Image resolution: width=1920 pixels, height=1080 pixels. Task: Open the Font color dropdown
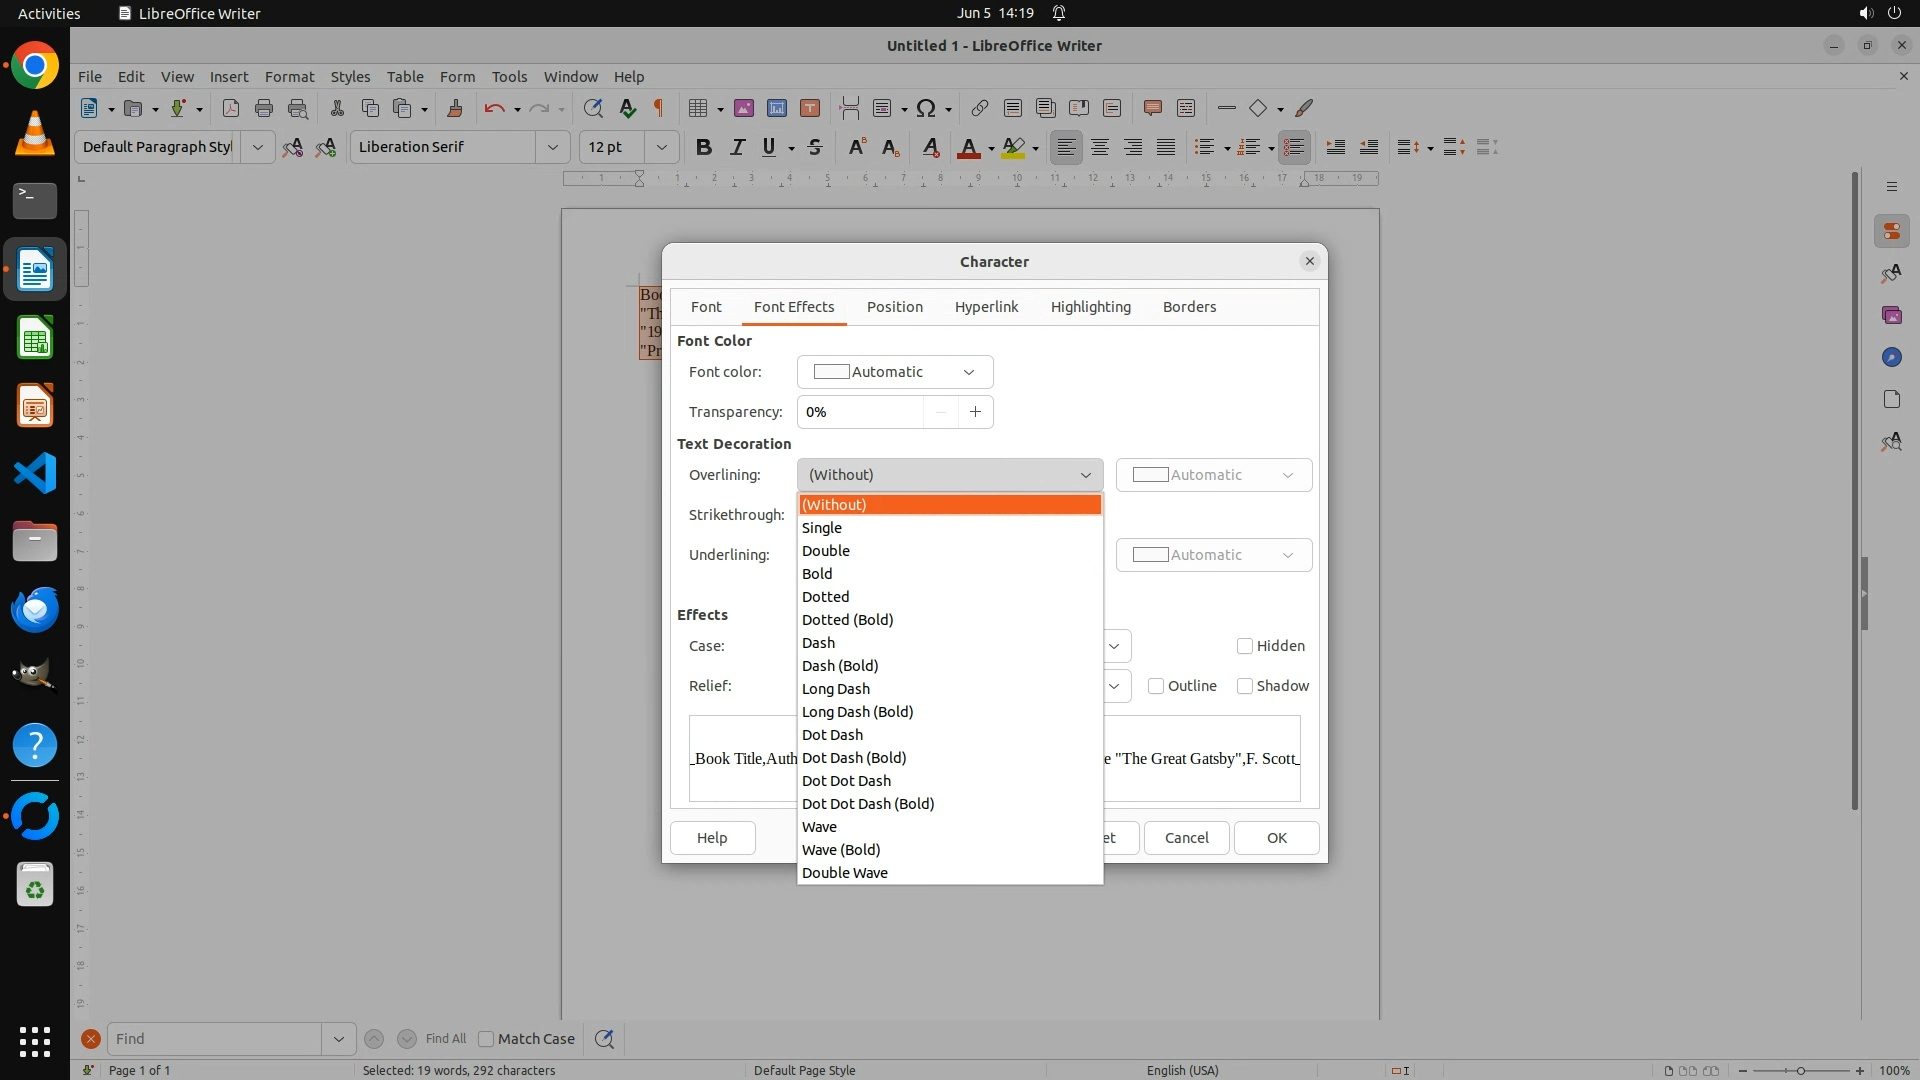click(895, 372)
